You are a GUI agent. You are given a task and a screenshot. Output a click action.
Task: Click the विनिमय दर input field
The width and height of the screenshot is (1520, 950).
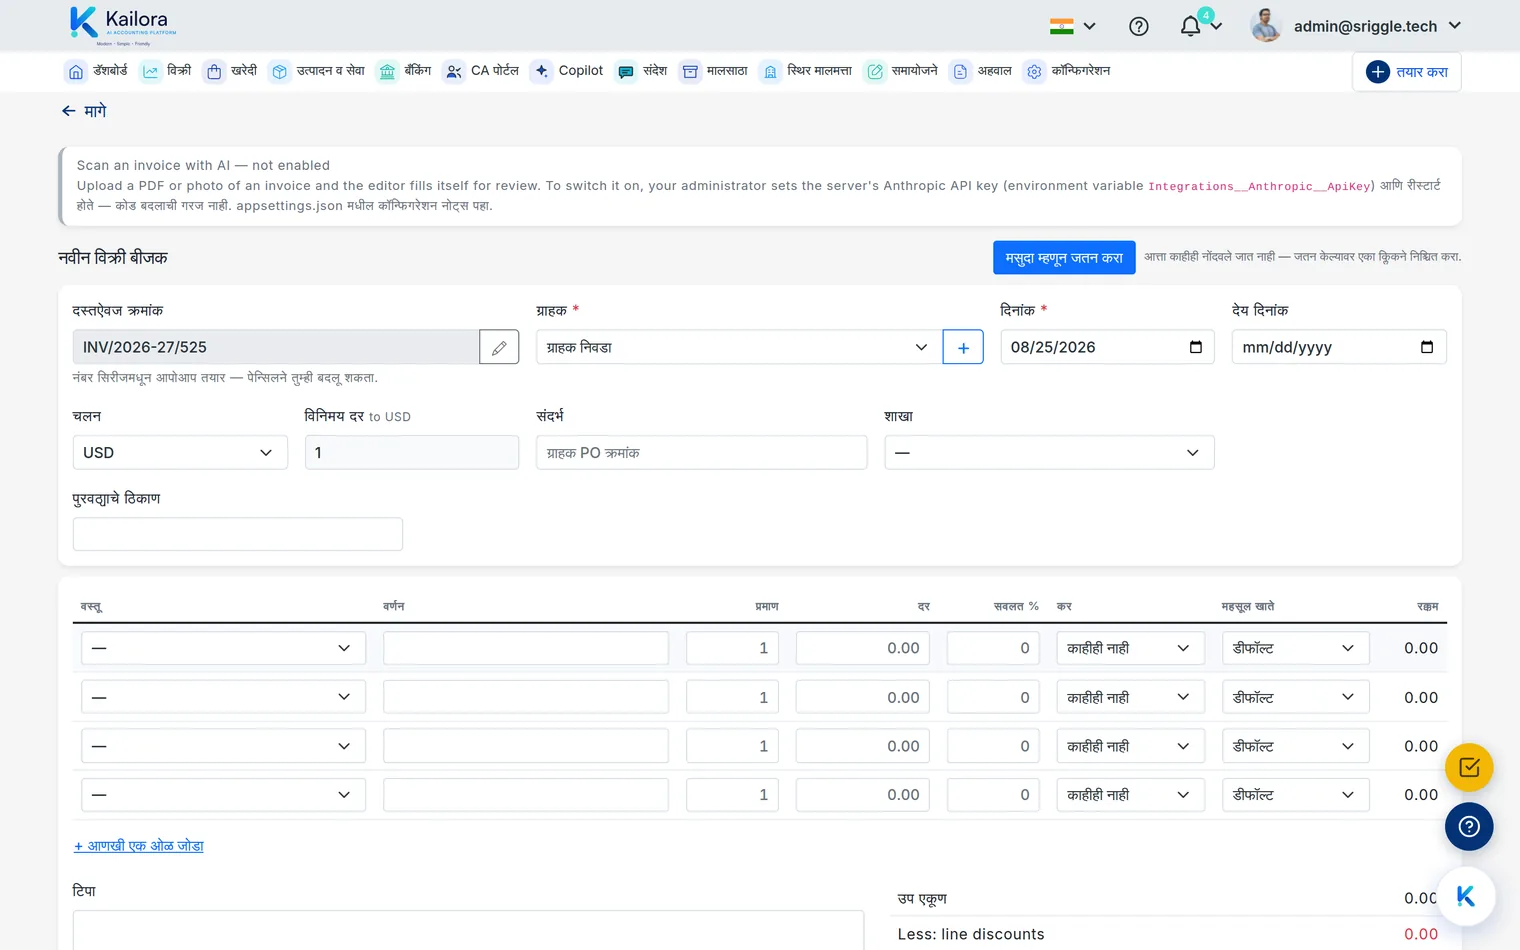412,452
